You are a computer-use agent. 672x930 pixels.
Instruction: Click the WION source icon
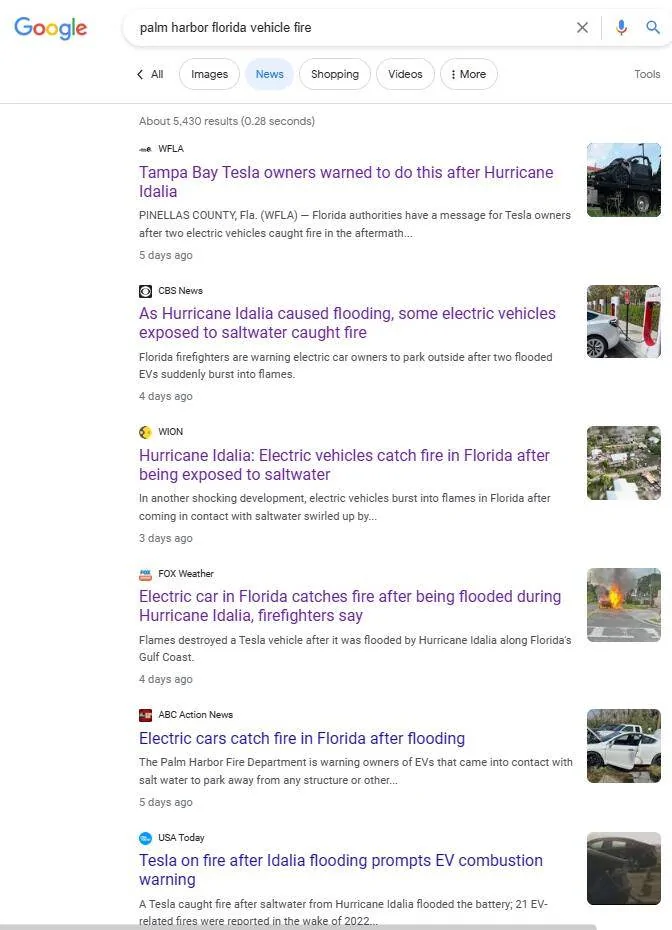pyautogui.click(x=145, y=432)
